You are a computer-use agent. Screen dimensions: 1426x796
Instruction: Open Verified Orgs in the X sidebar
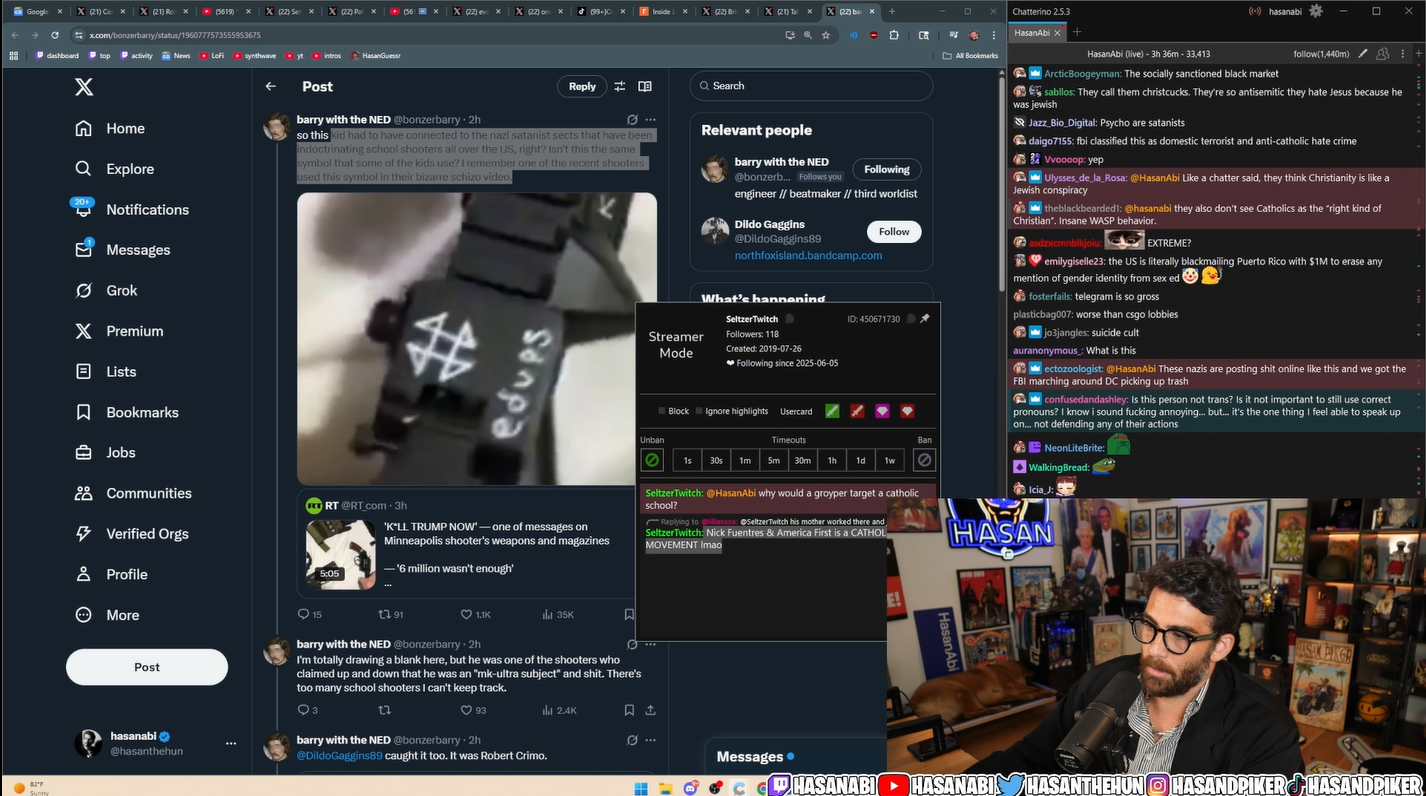[131, 533]
